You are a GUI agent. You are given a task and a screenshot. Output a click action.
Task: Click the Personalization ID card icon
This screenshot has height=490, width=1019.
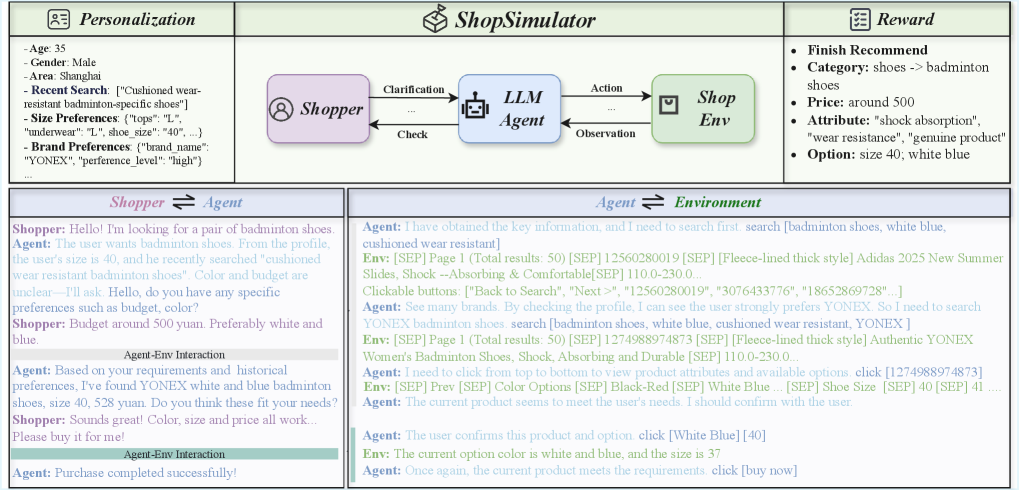[x=58, y=19]
